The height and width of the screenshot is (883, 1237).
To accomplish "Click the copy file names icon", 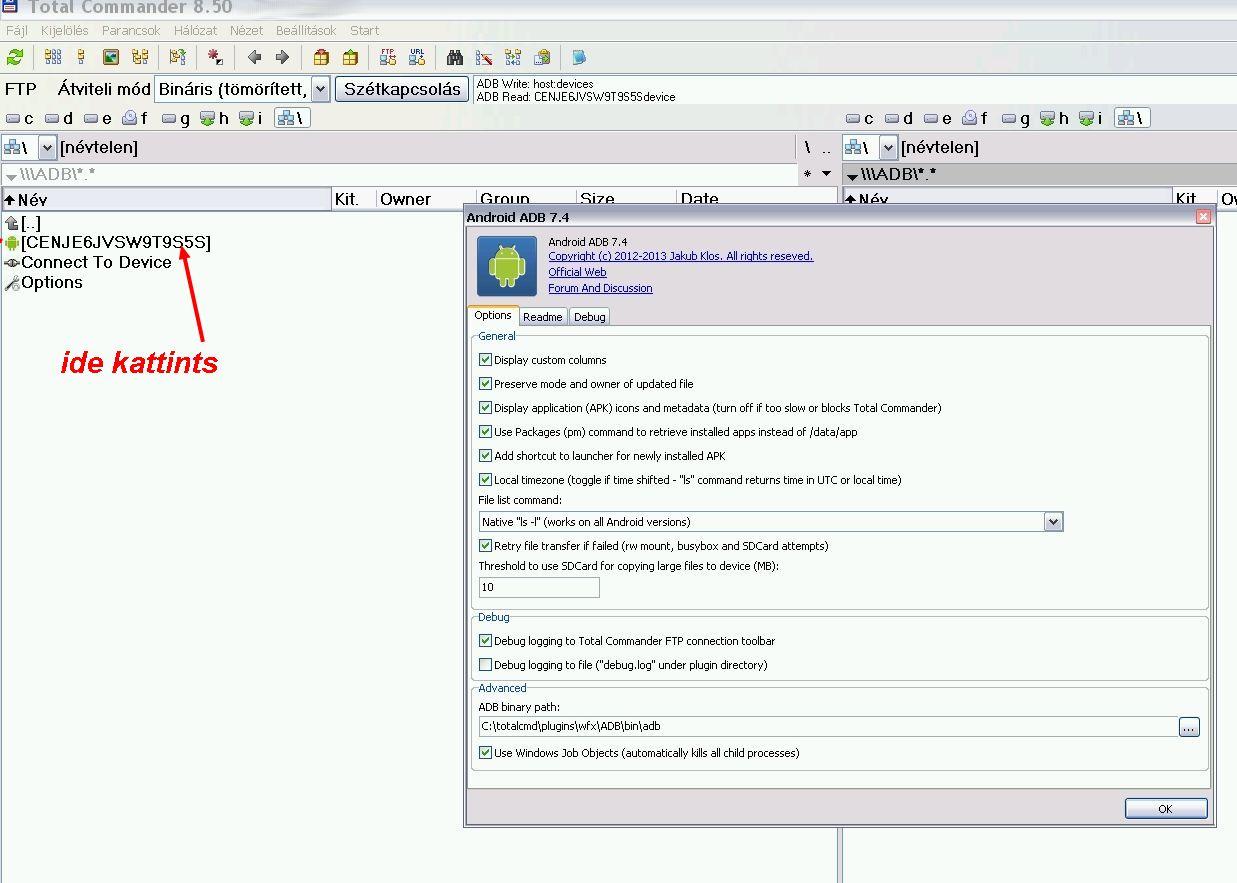I will point(542,57).
